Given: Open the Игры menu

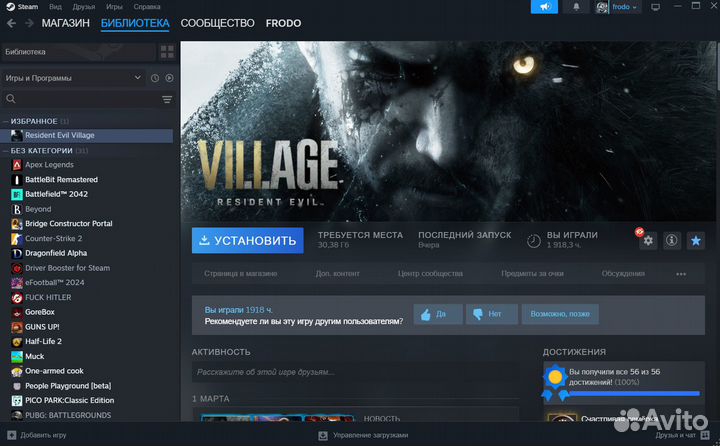Looking at the screenshot, I should pos(114,7).
